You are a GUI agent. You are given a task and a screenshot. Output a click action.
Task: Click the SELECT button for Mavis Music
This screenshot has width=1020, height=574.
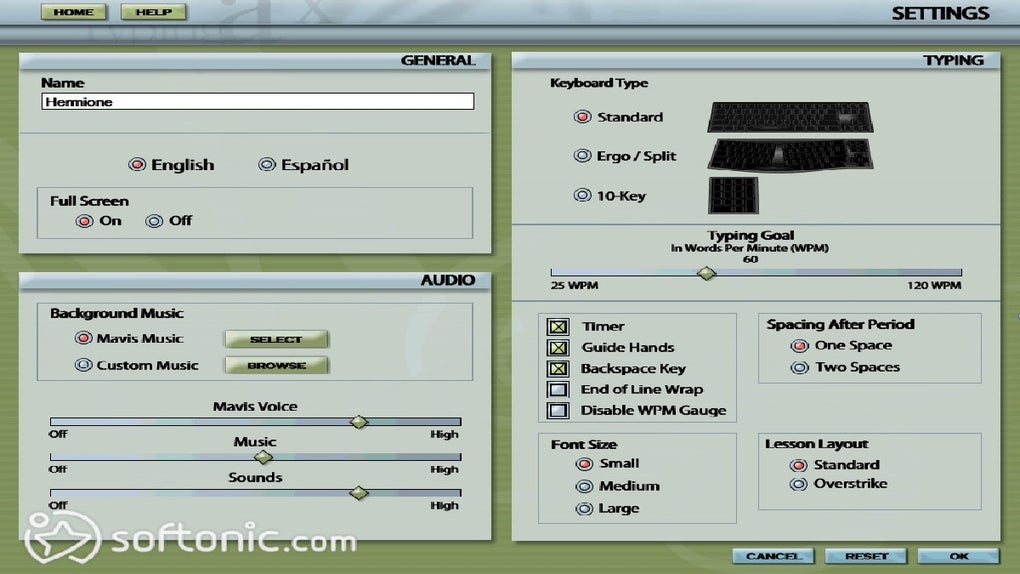coord(276,339)
